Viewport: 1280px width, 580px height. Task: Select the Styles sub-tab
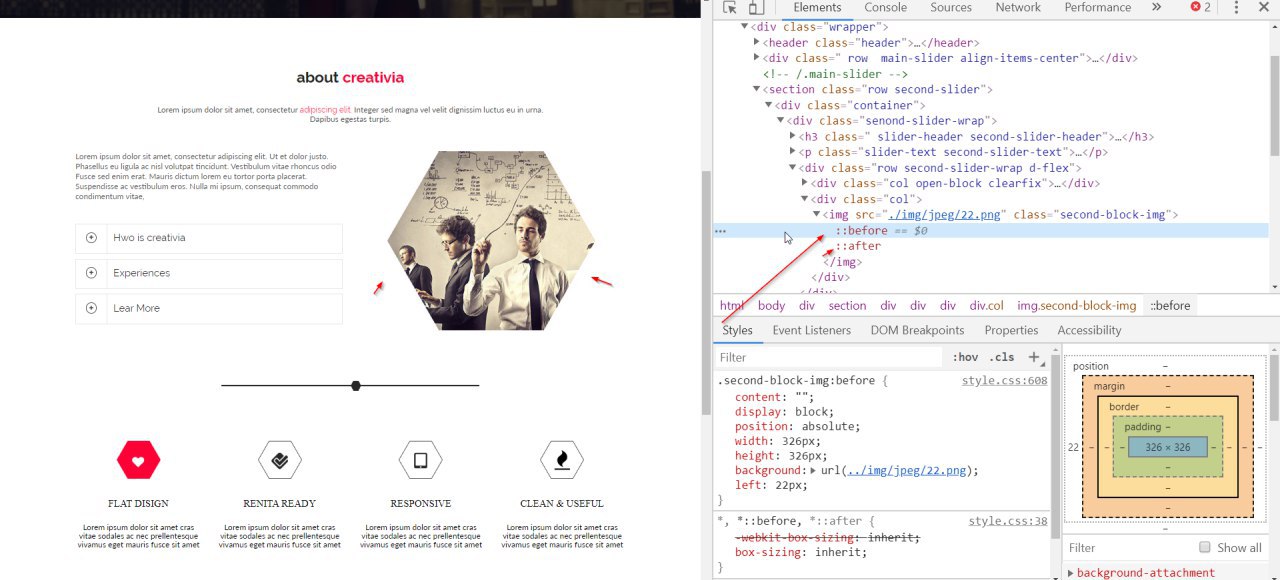[737, 330]
